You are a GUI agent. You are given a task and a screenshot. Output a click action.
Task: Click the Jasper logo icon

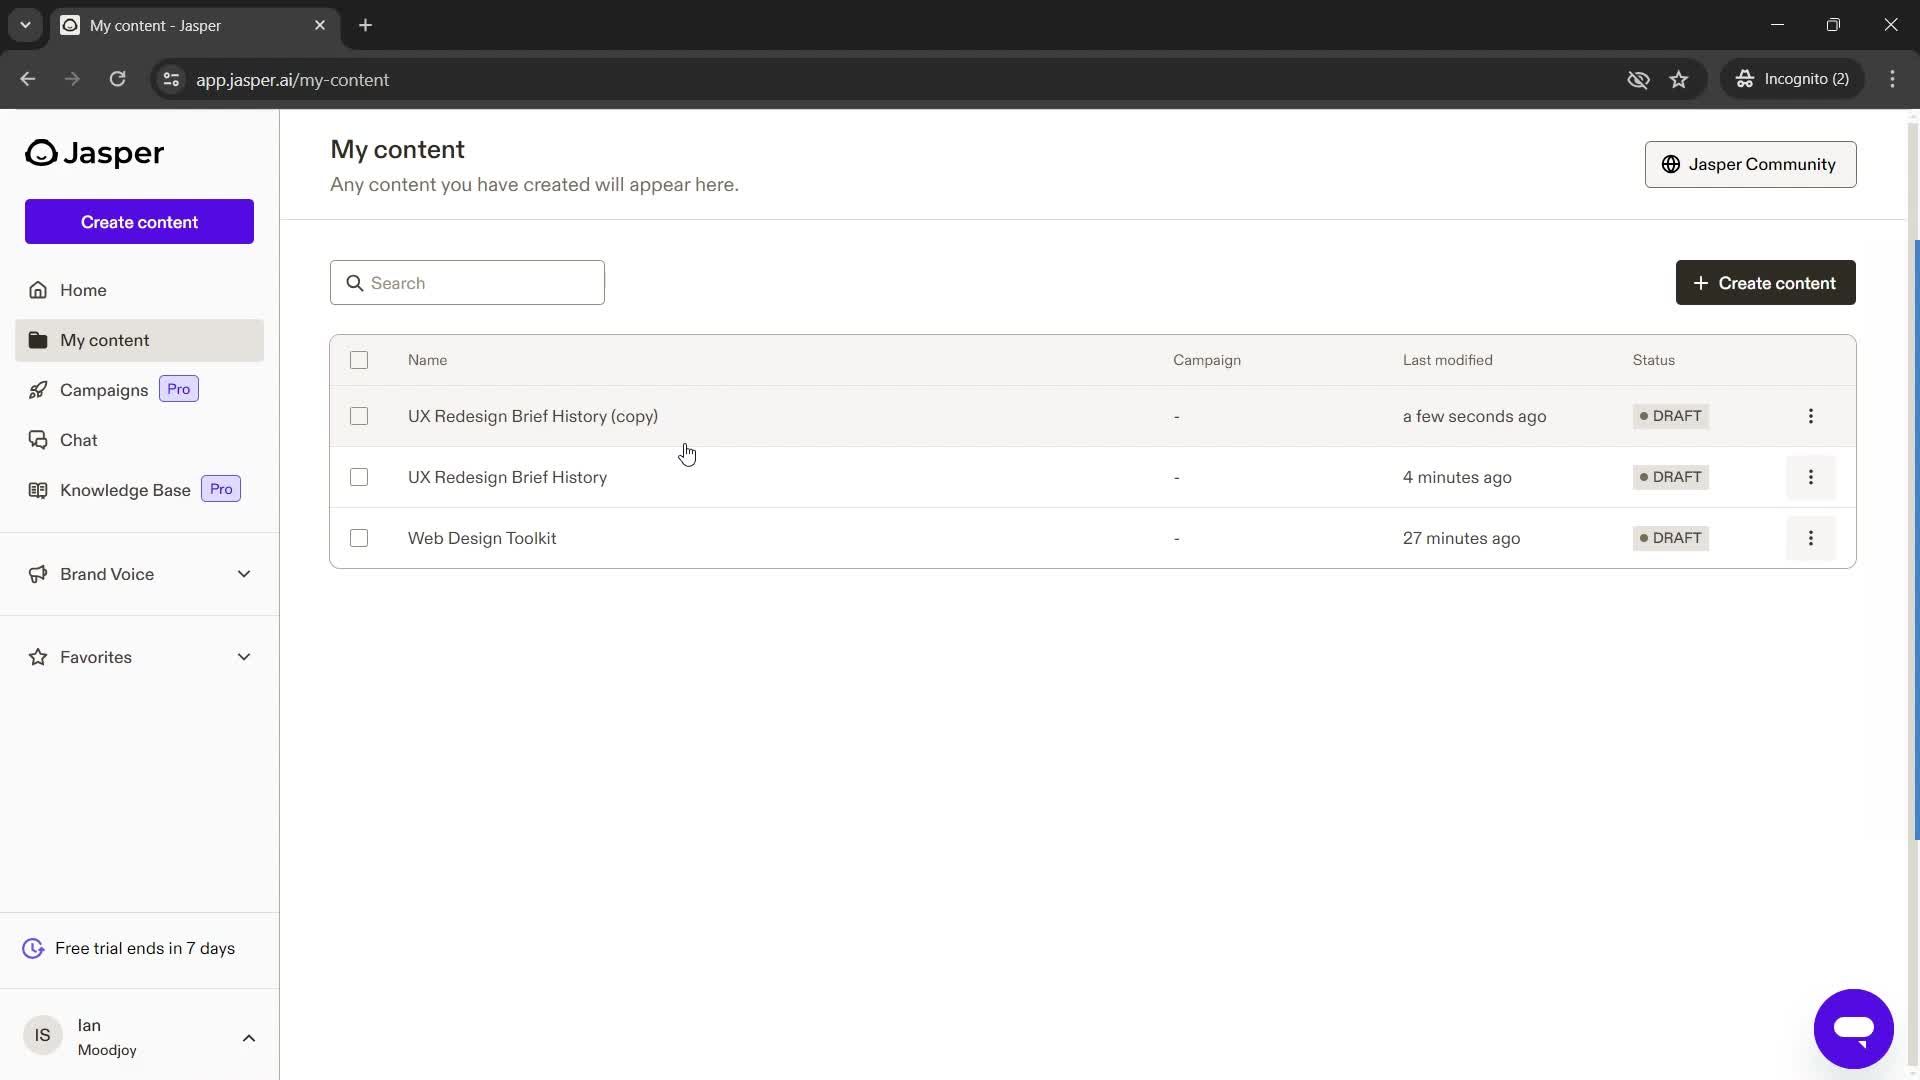click(40, 153)
